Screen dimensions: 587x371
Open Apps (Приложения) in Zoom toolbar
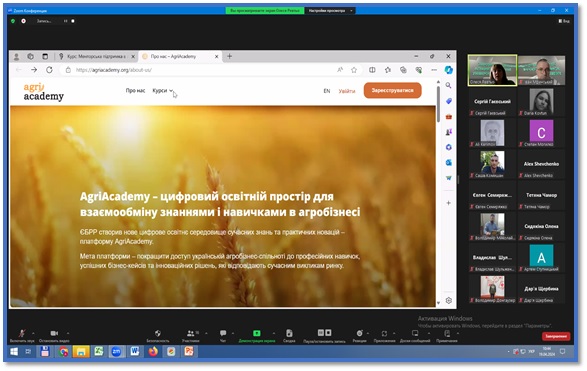(x=384, y=335)
